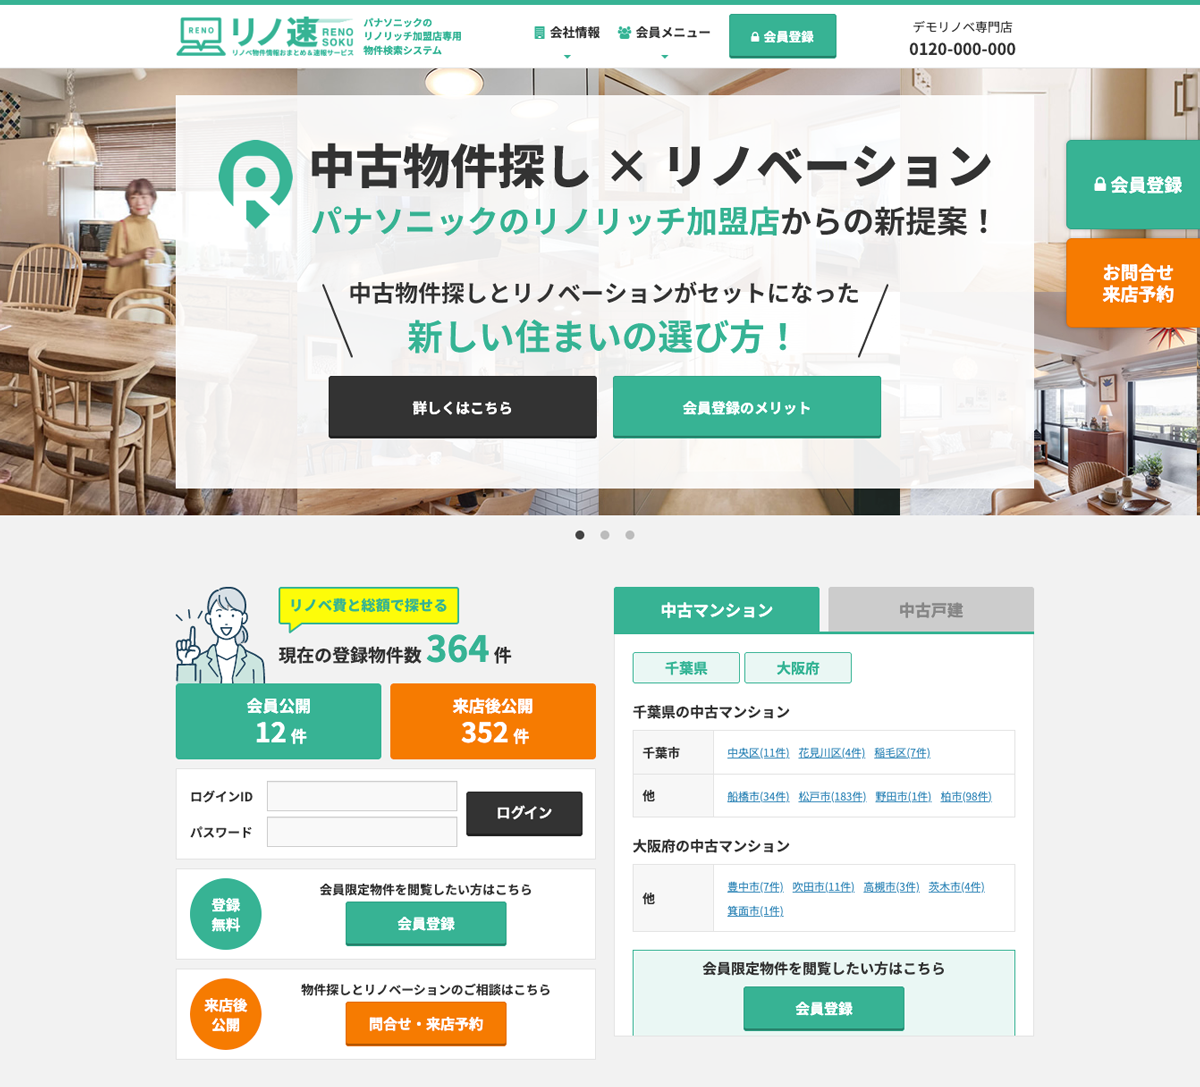Call the 0120-000-000 phone number

[962, 49]
